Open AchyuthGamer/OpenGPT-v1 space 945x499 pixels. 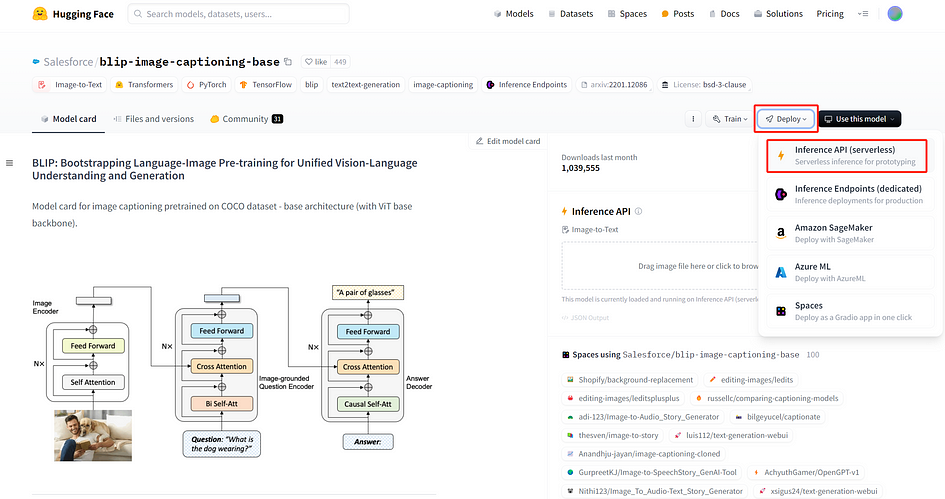[806, 472]
